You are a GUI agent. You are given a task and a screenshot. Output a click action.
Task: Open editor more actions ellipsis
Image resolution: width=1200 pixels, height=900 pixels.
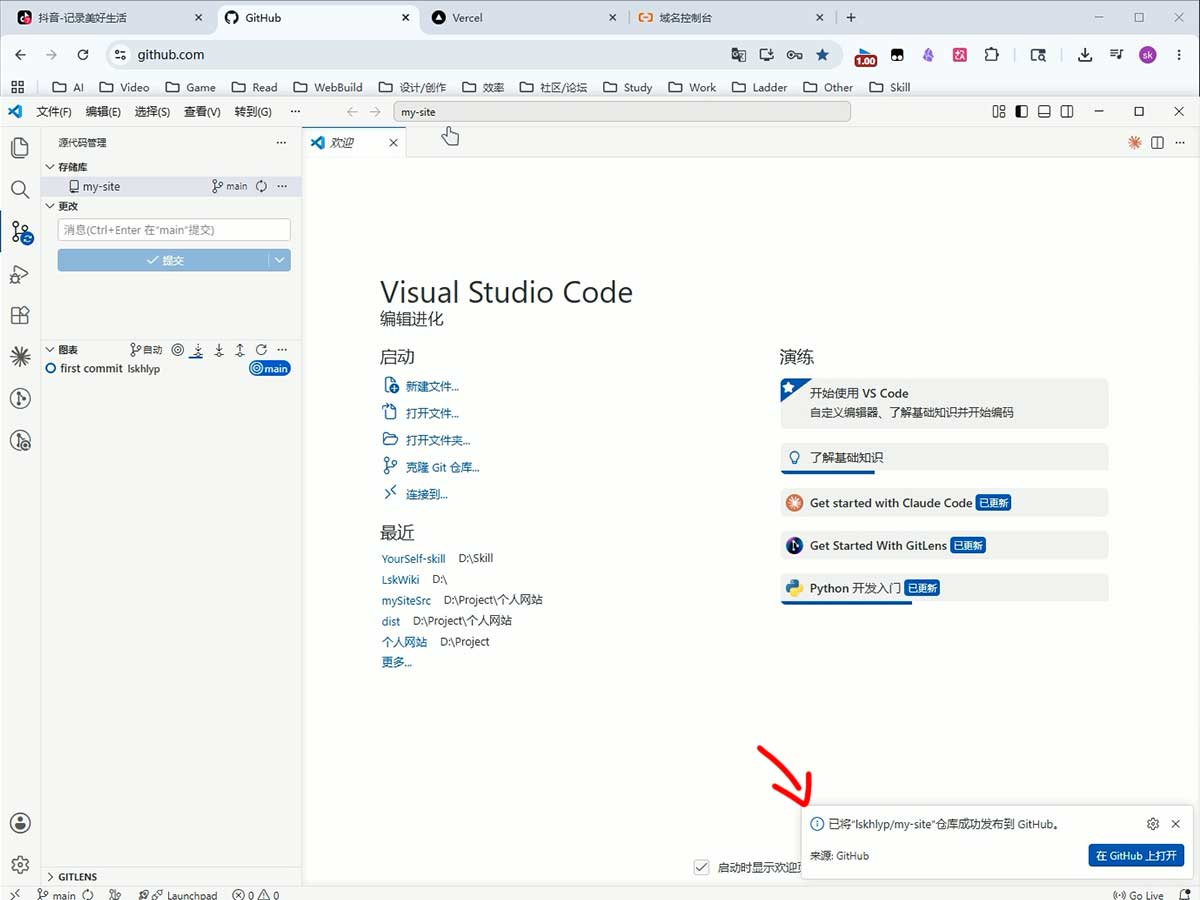[x=1180, y=143]
